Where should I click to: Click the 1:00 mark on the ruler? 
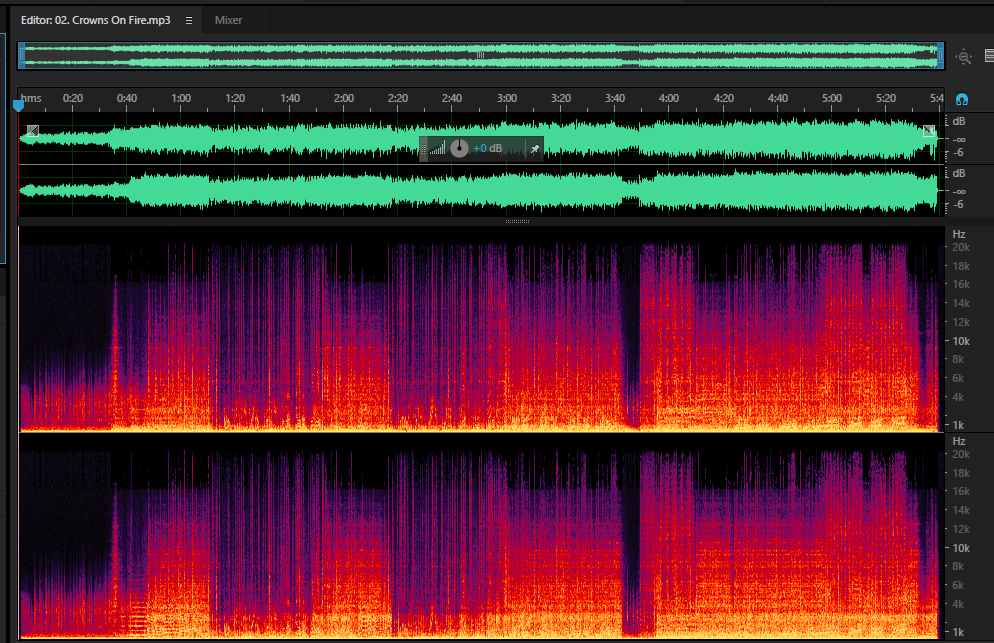click(x=181, y=98)
